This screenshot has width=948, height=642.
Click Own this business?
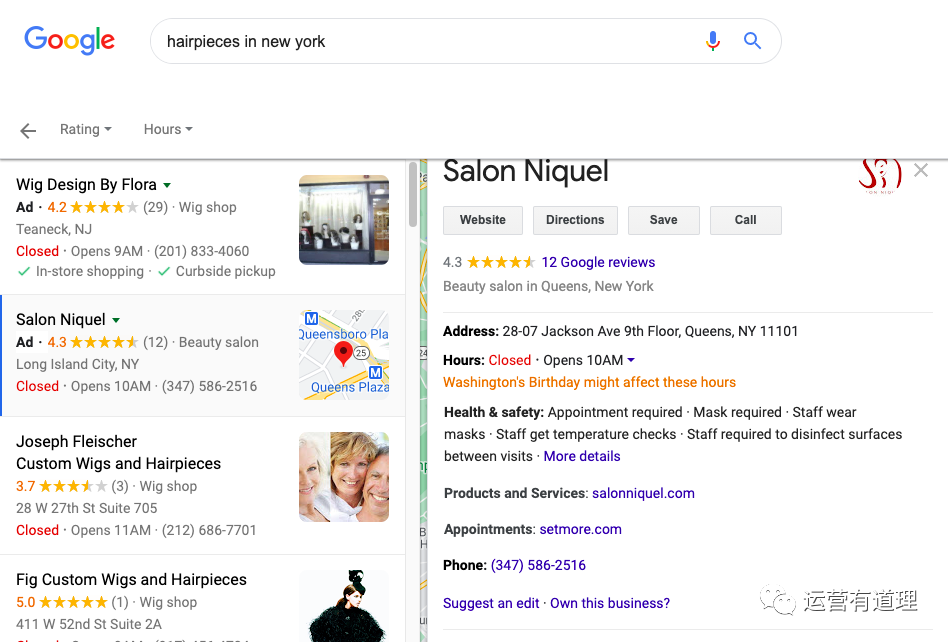pos(610,603)
